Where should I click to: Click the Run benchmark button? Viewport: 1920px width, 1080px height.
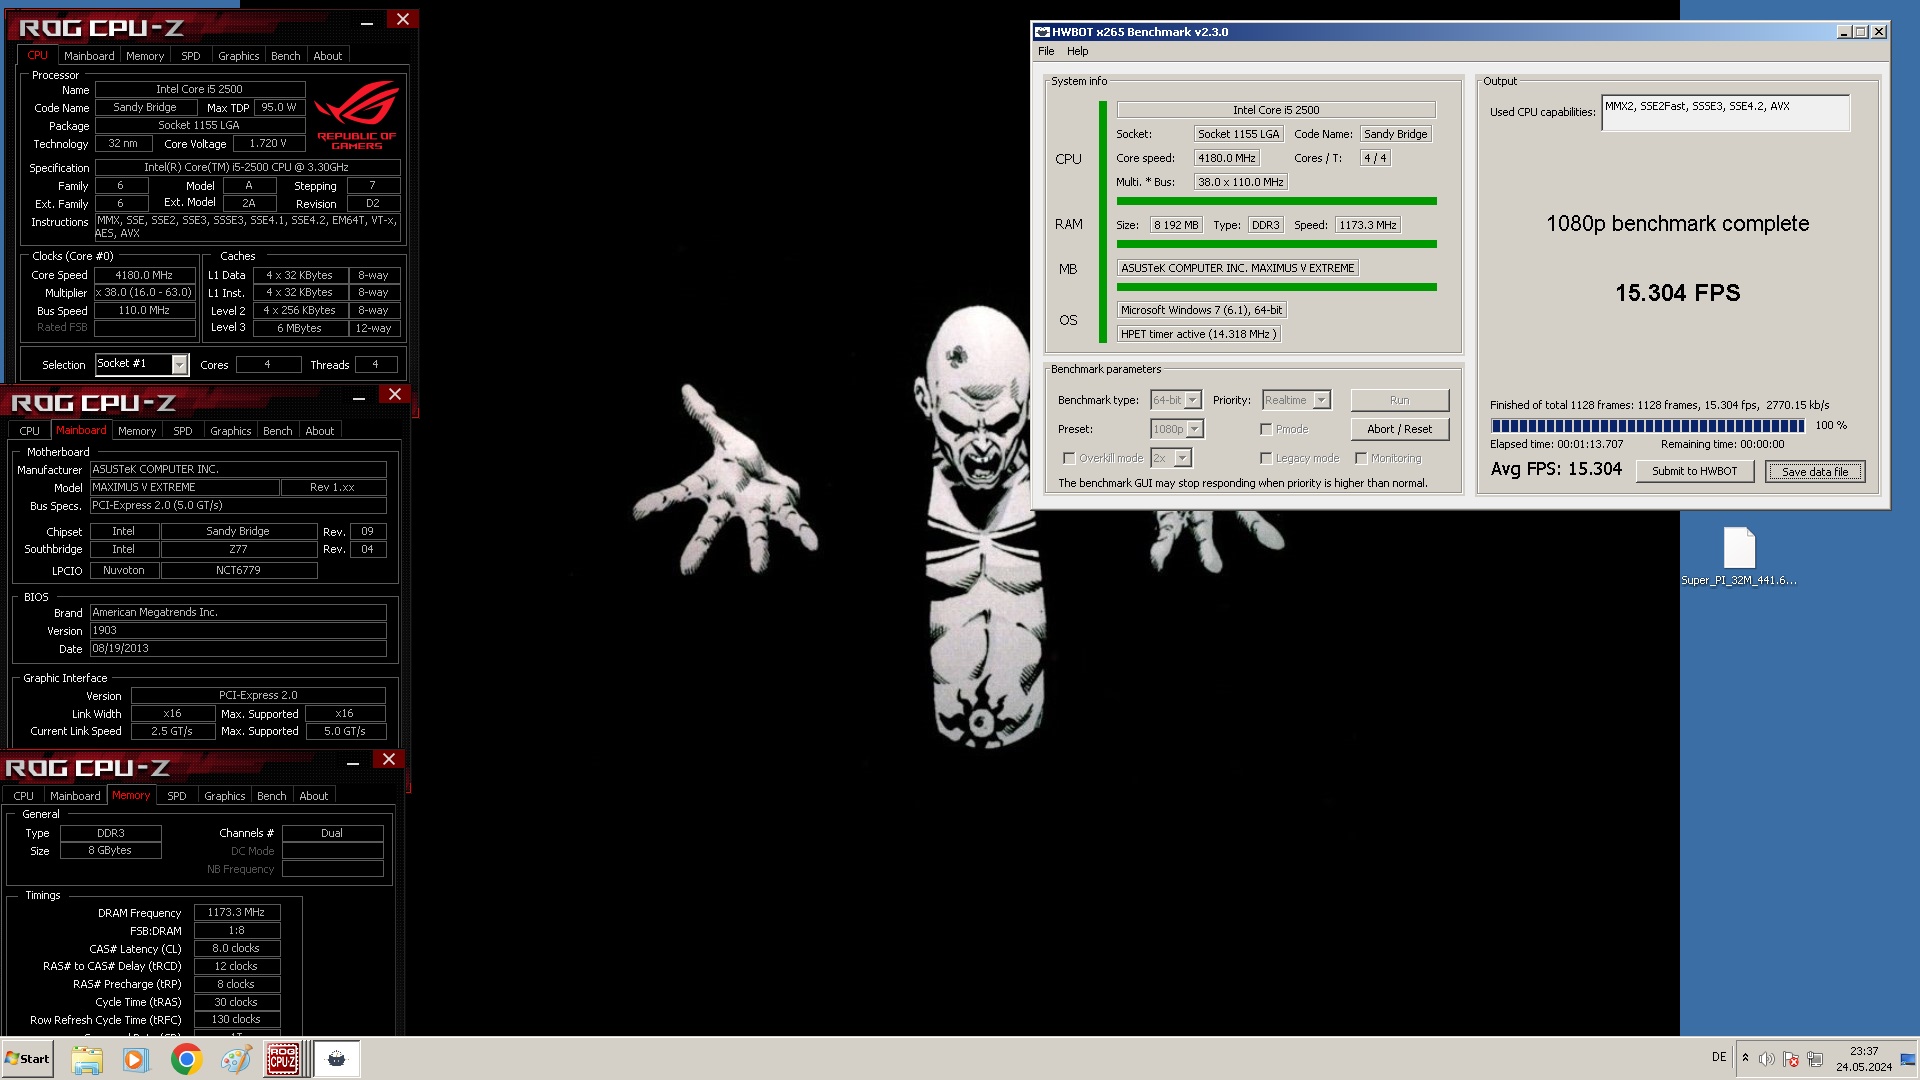click(1399, 400)
